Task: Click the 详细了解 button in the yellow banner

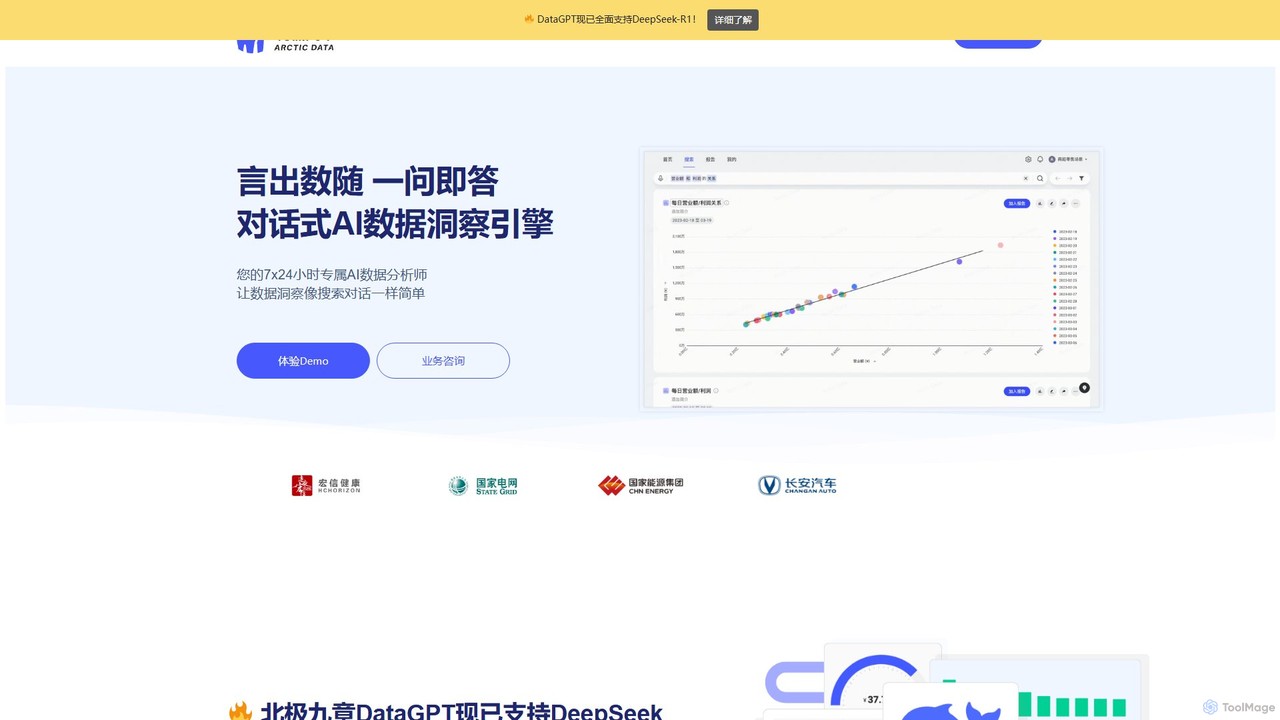Action: coord(733,20)
